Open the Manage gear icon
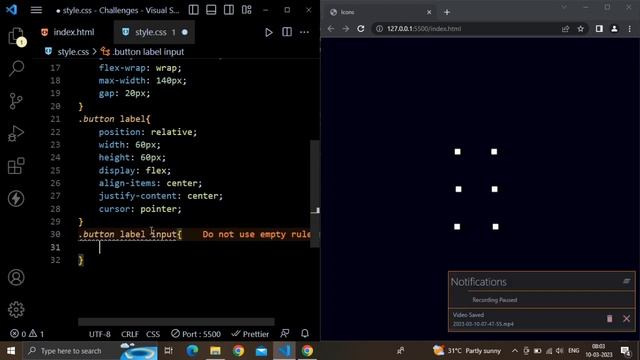The width and height of the screenshot is (640, 360). 16,310
